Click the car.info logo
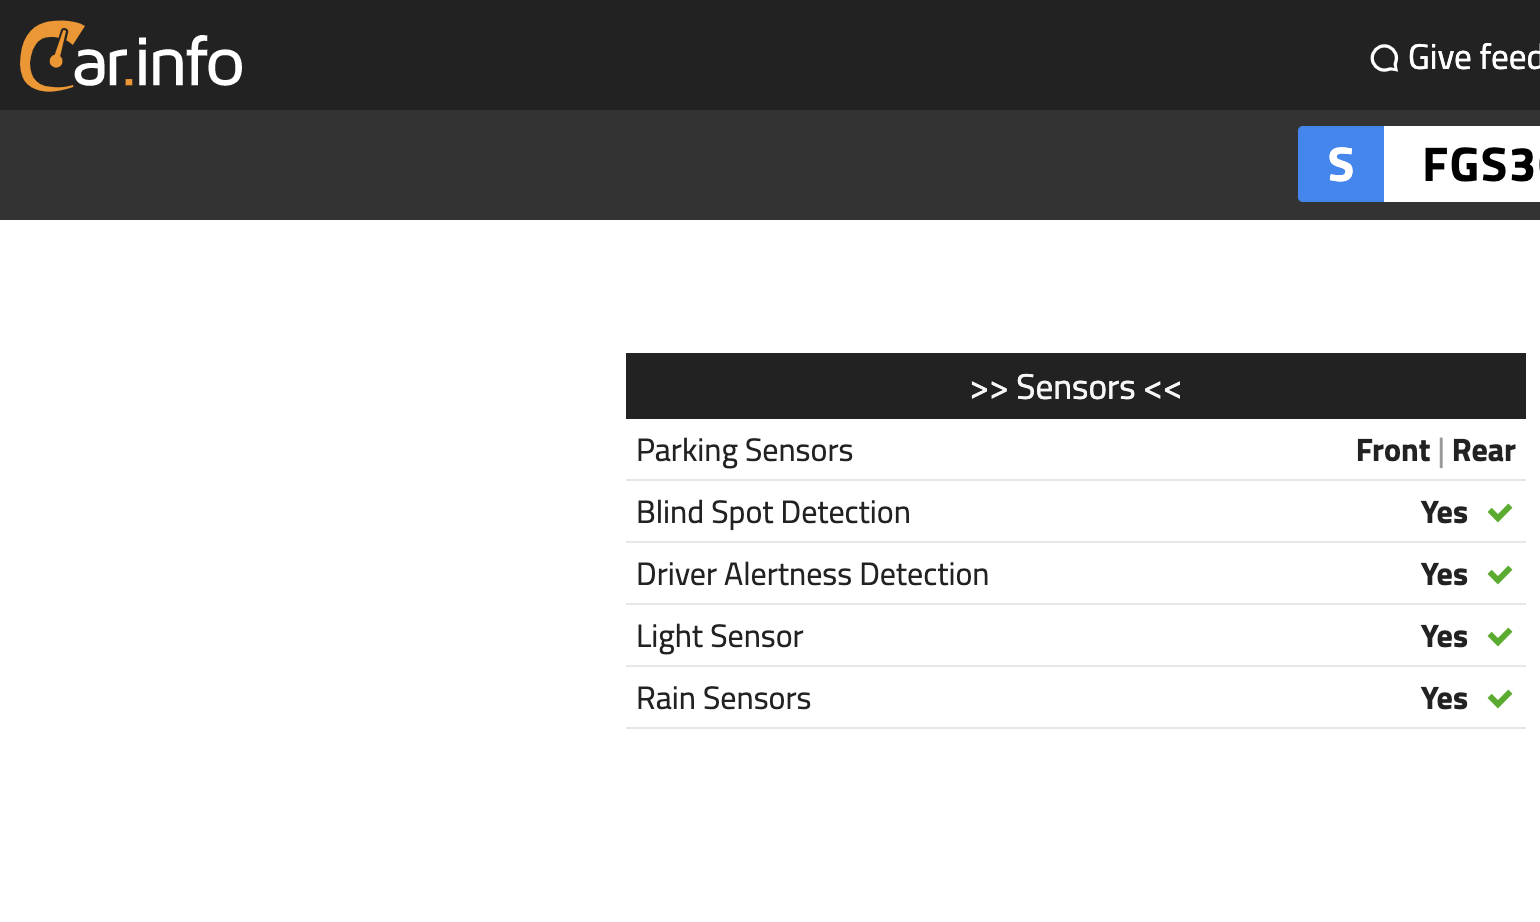The width and height of the screenshot is (1540, 922). pos(131,58)
